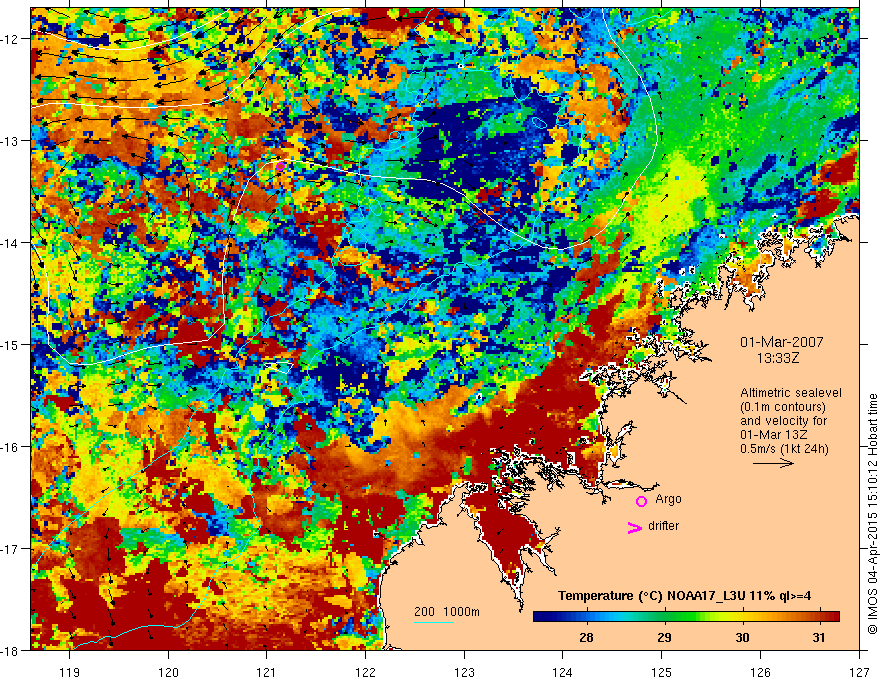Click the '0.5m/s (1kt 24h)' text
The width and height of the screenshot is (880, 680).
point(784,449)
